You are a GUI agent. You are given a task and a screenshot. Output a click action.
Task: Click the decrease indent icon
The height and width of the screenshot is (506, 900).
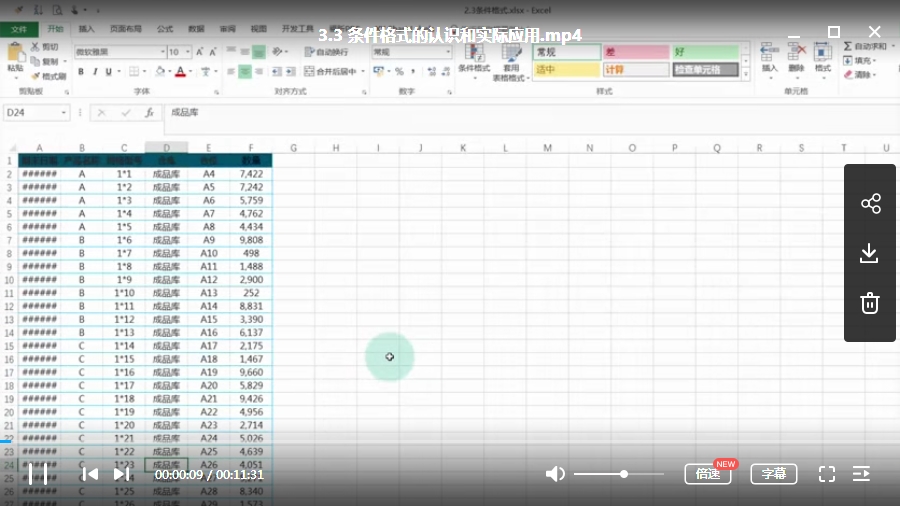(x=277, y=72)
